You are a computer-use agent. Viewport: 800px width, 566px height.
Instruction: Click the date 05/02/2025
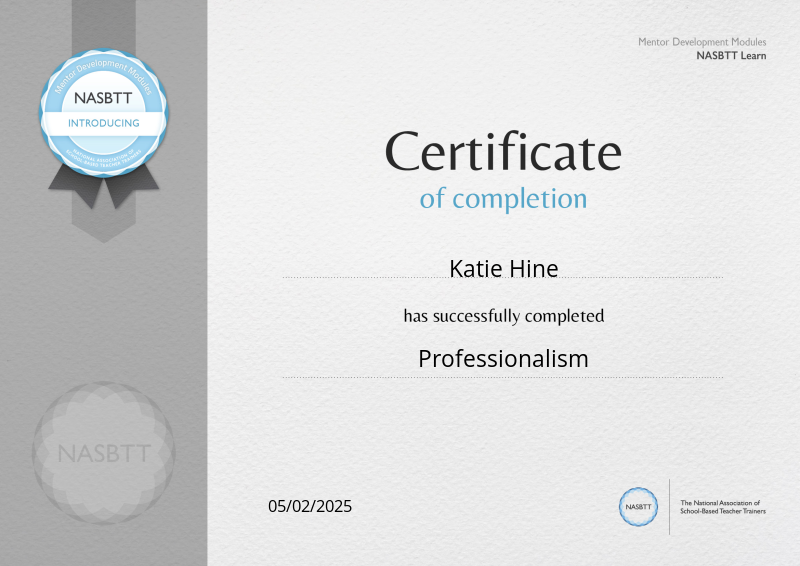pyautogui.click(x=310, y=506)
